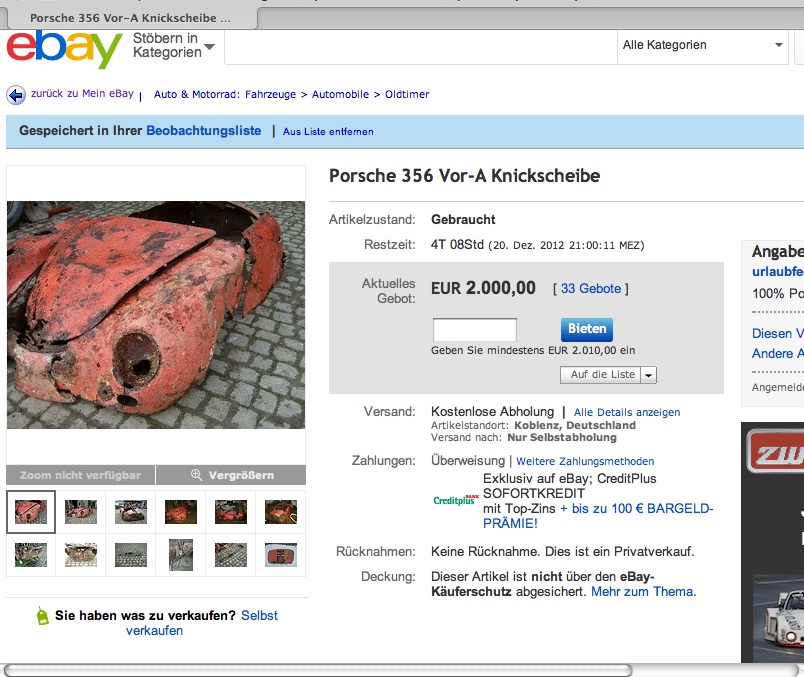The image size is (804, 677).
Task: Open the third thumbnail in top row
Action: [131, 512]
